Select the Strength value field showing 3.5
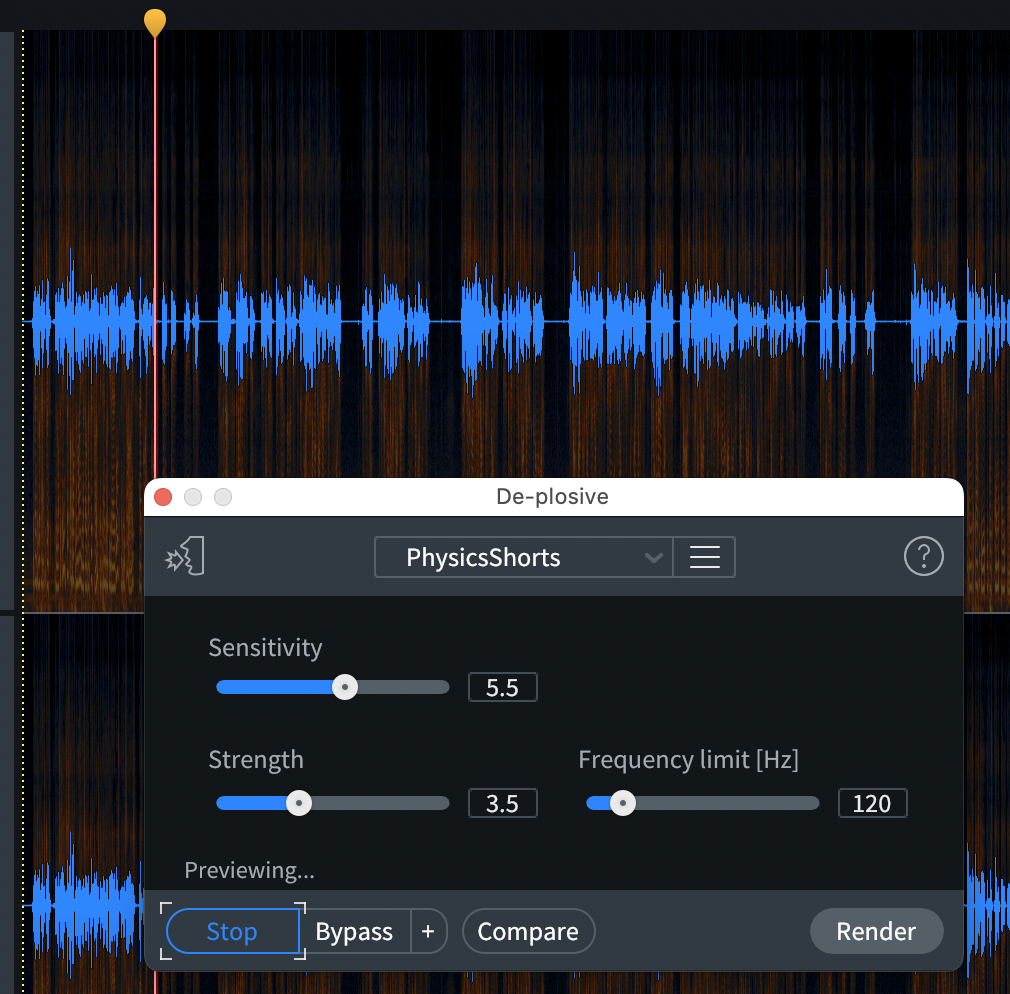The image size is (1010, 994). coord(502,804)
